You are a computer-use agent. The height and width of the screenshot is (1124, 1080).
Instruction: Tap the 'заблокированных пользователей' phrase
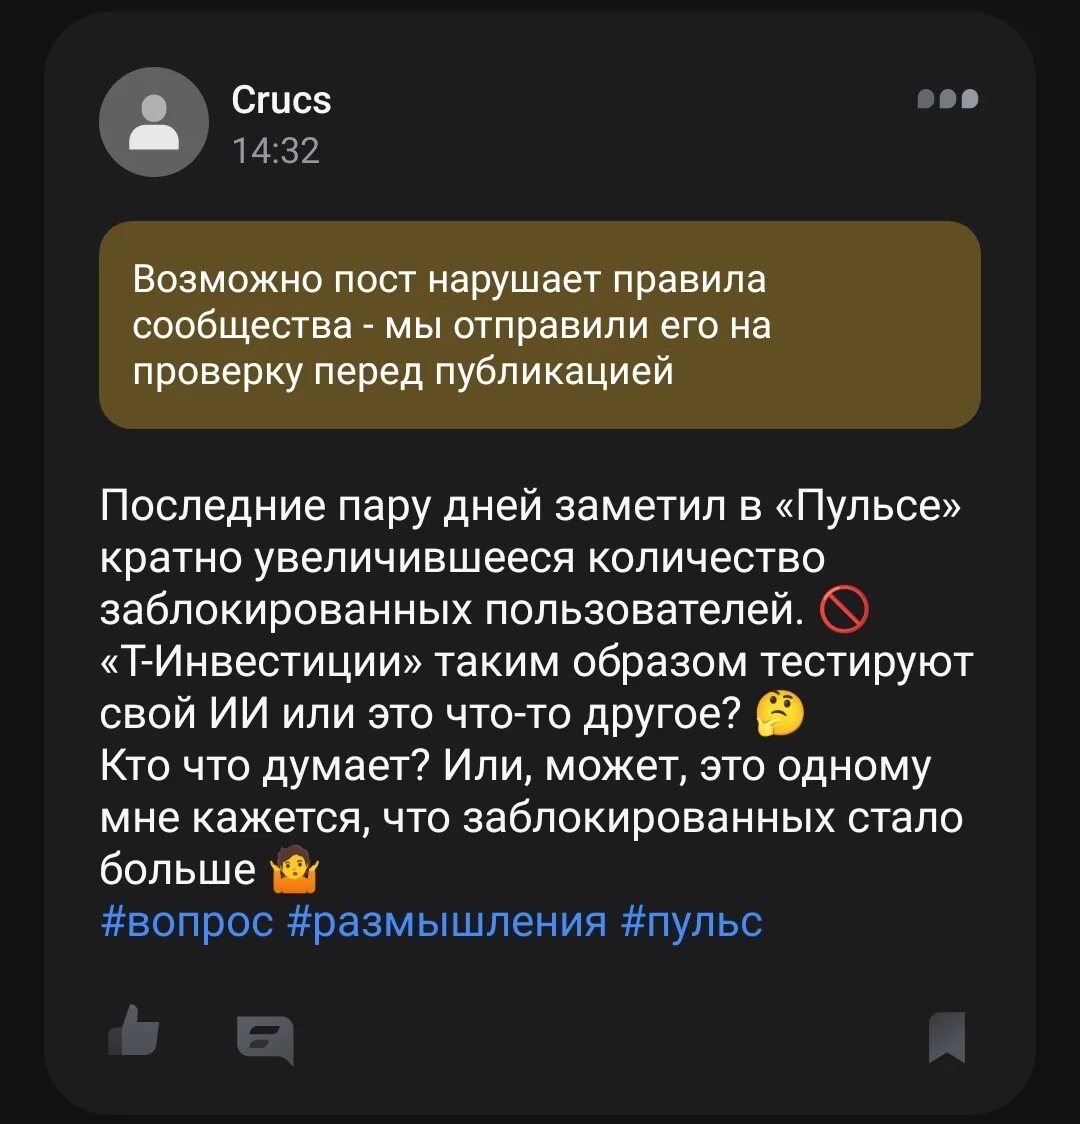[x=452, y=611]
